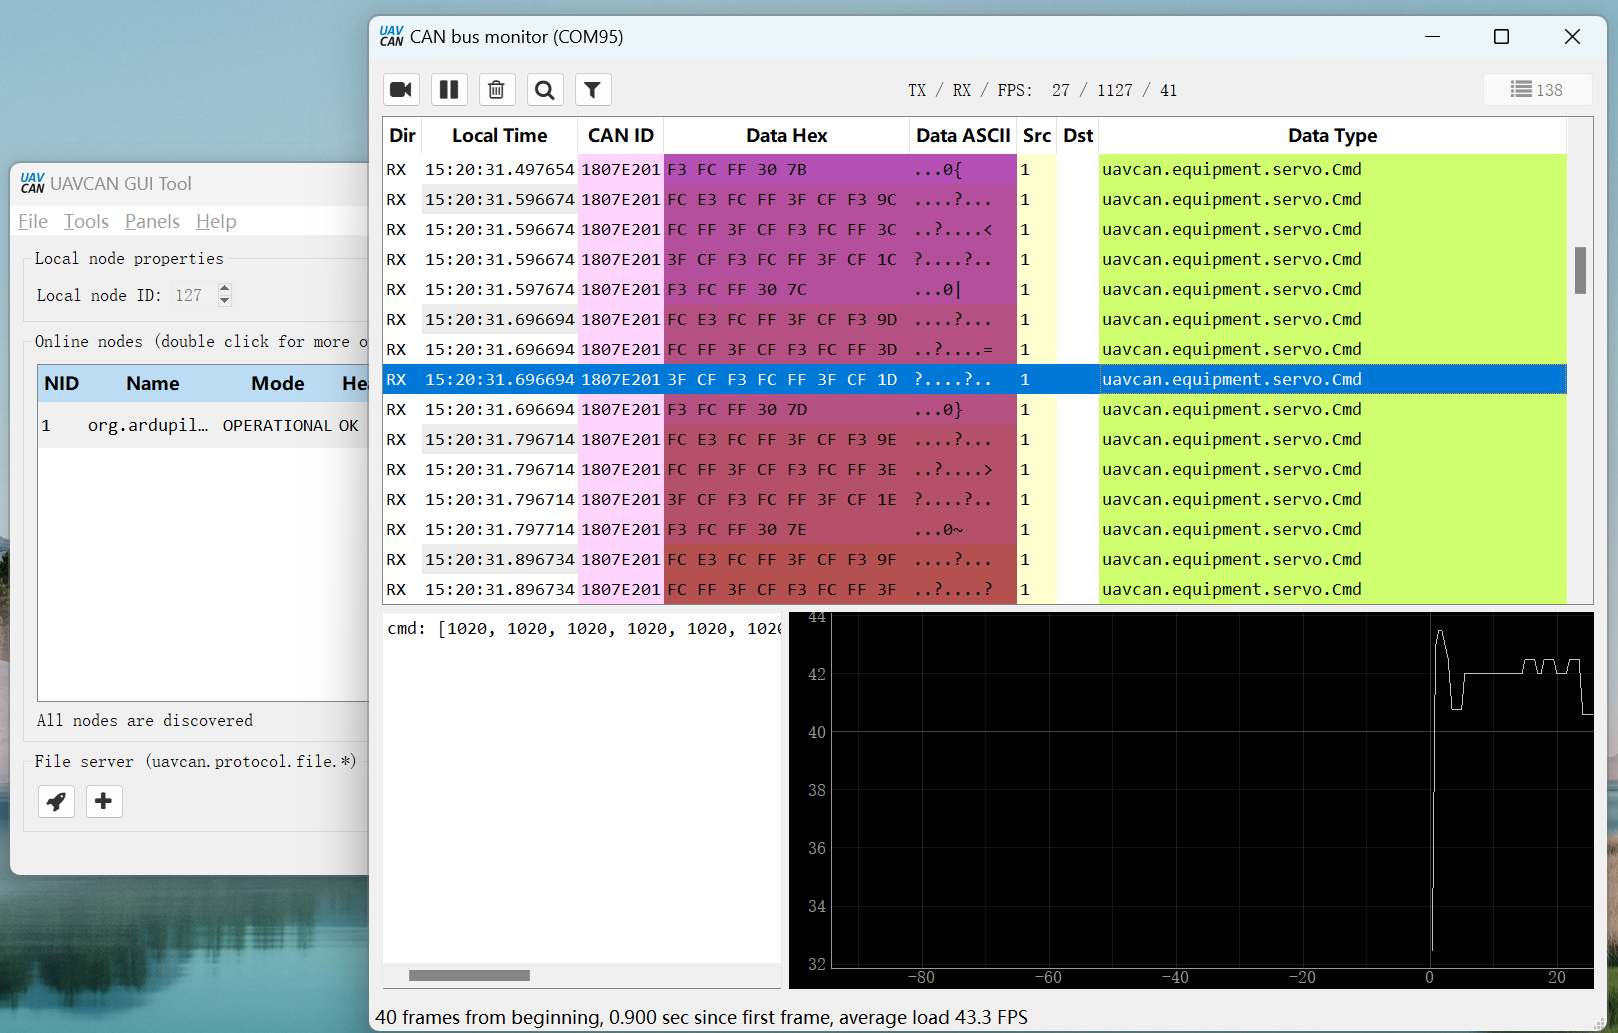
Task: Toggle the frame filter funnel icon
Action: [x=592, y=90]
